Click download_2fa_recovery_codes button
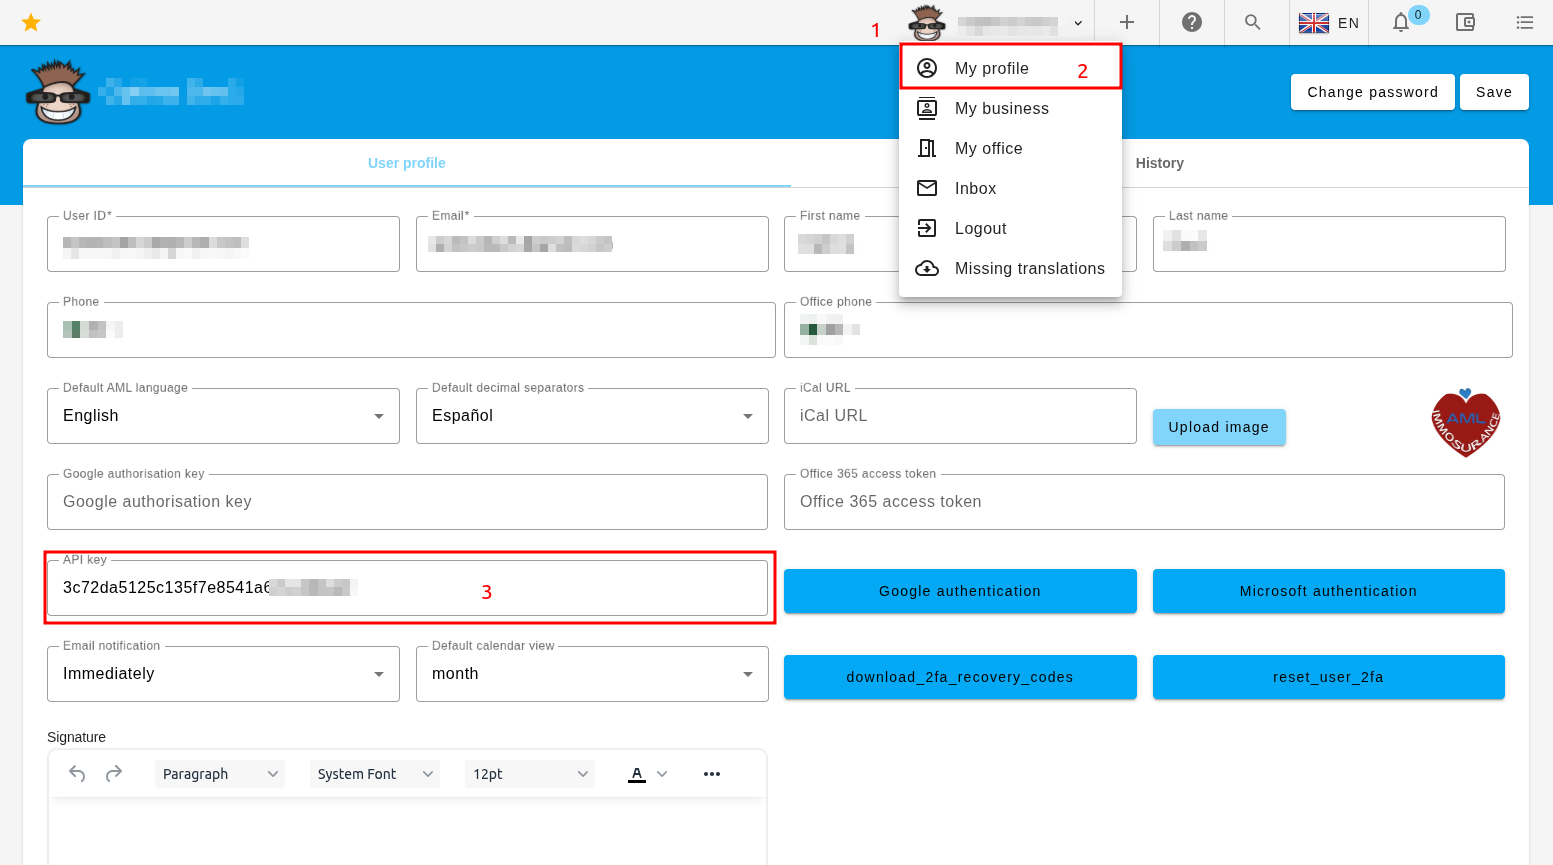The image size is (1553, 865). [960, 677]
